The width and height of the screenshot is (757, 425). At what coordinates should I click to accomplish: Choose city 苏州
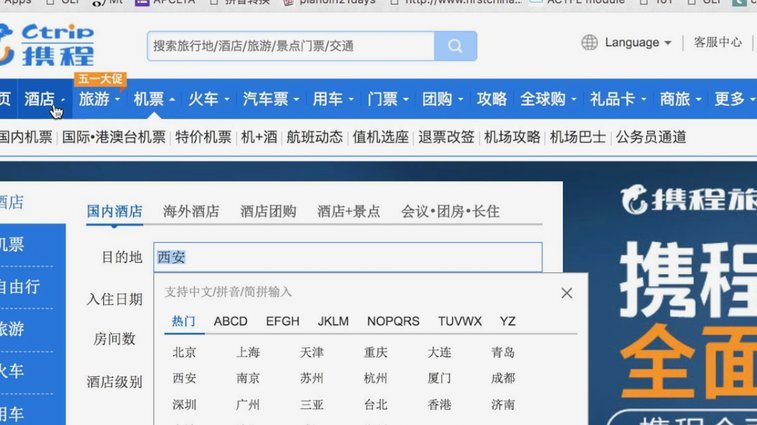pyautogui.click(x=312, y=378)
